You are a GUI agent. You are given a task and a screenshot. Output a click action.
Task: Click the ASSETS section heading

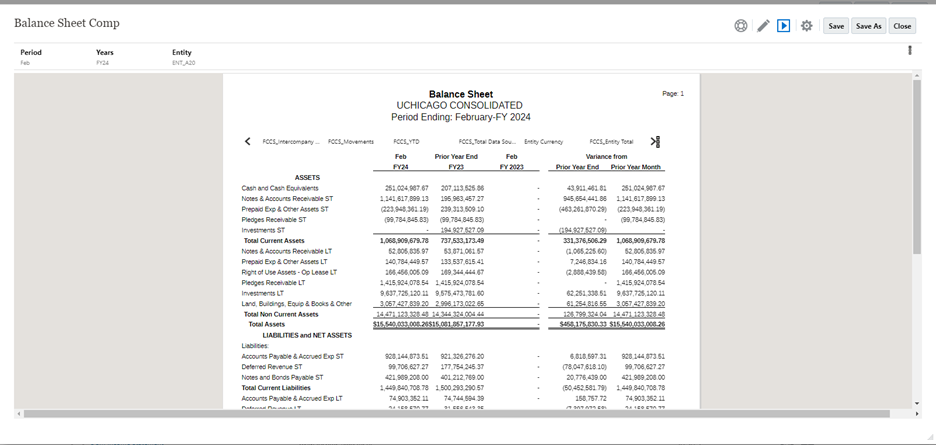click(307, 177)
